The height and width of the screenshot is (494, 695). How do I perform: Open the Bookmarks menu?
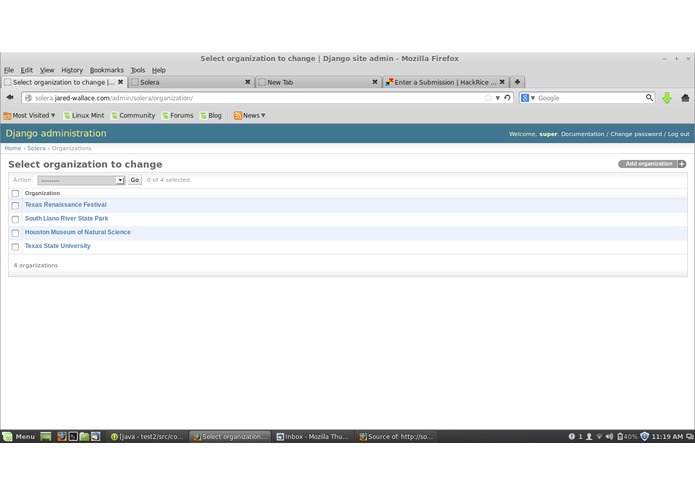pos(106,70)
